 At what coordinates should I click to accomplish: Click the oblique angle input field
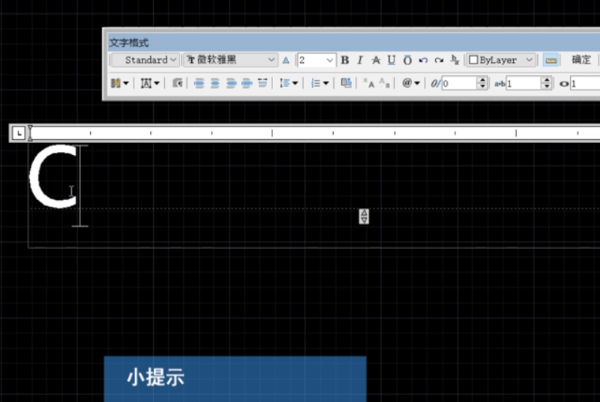(460, 84)
